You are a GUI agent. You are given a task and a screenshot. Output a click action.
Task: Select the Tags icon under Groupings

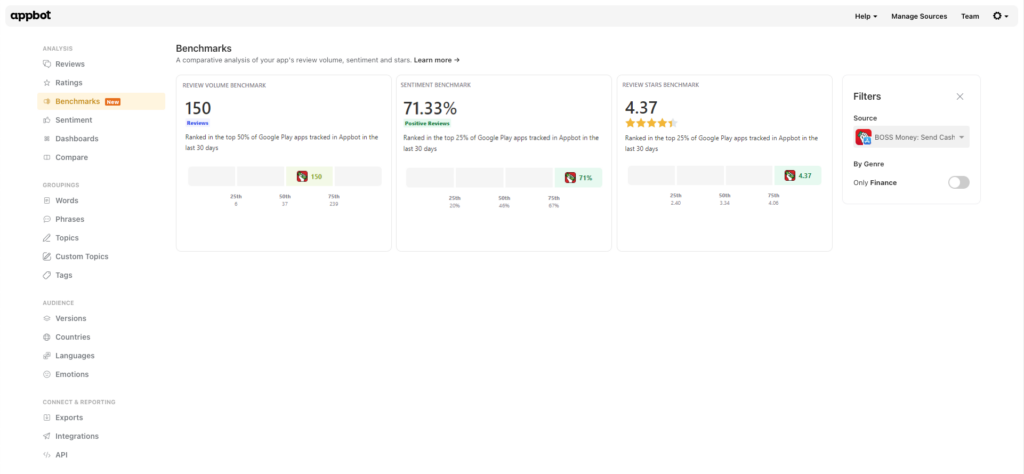pyautogui.click(x=47, y=275)
